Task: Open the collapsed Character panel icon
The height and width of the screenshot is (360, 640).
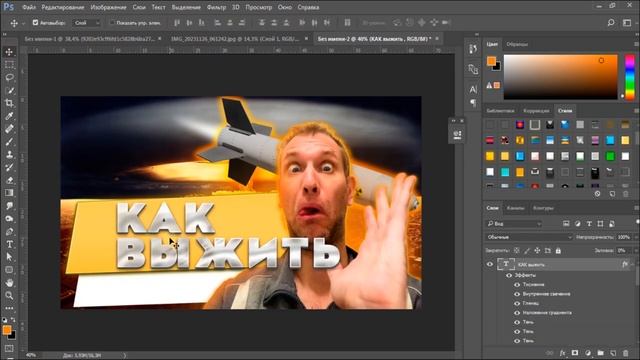Action: tap(473, 89)
